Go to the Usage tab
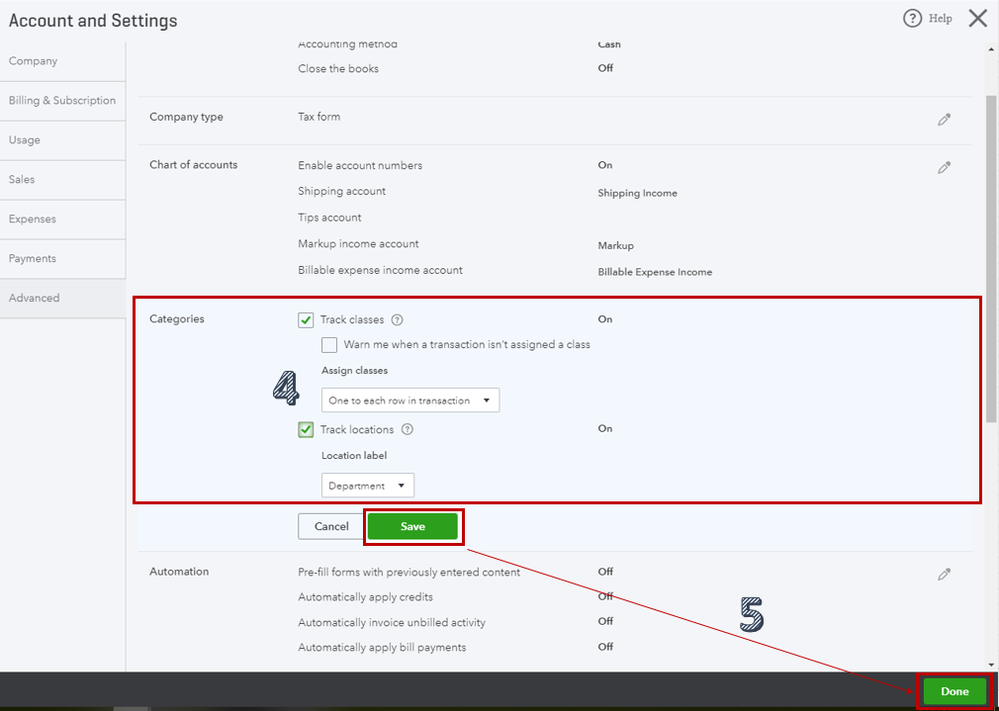The width and height of the screenshot is (999, 711). pyautogui.click(x=63, y=140)
